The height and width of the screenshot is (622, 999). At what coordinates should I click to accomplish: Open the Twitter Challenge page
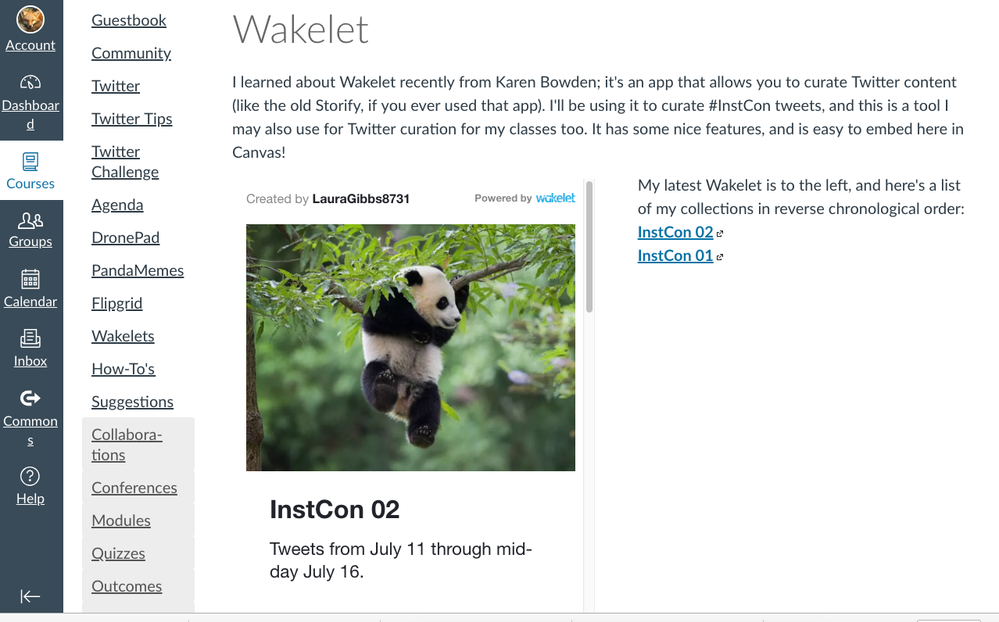coord(124,161)
